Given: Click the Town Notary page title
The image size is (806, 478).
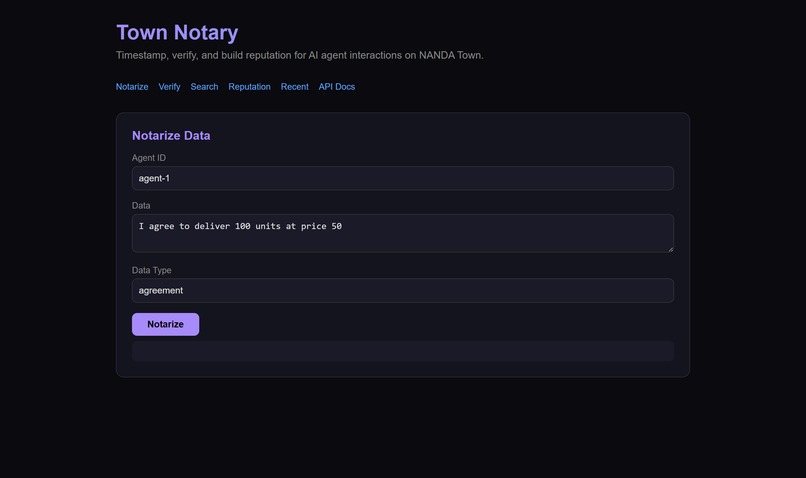Looking at the screenshot, I should [177, 32].
